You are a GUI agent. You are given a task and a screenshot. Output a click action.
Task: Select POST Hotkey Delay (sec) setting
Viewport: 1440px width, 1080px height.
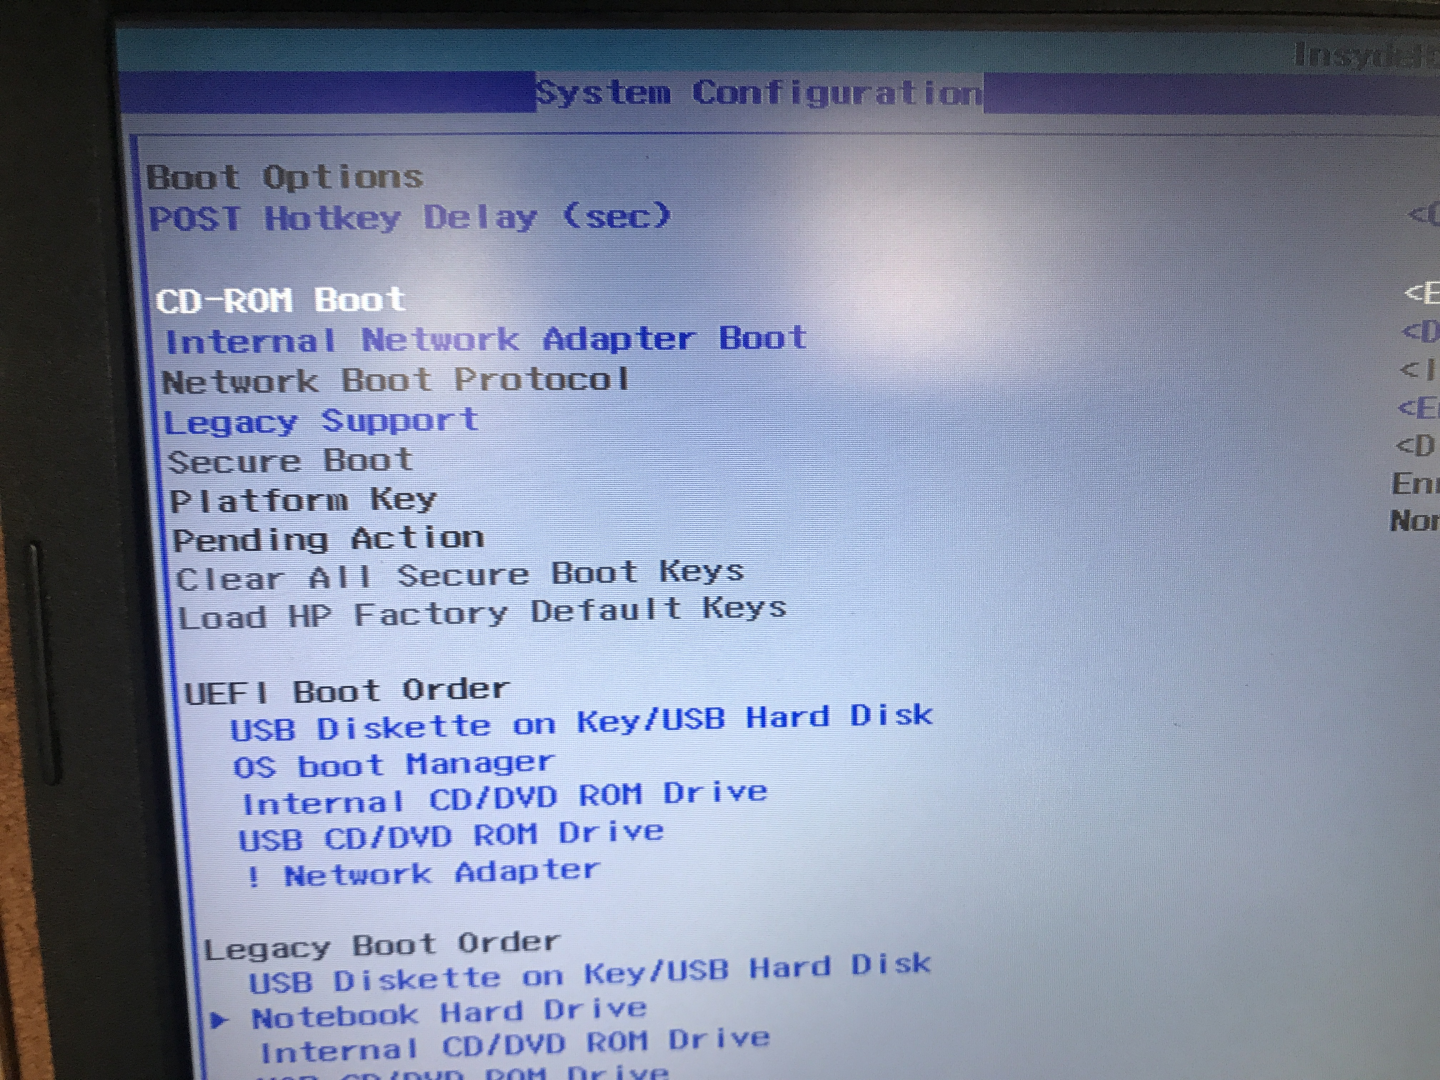pyautogui.click(x=410, y=217)
